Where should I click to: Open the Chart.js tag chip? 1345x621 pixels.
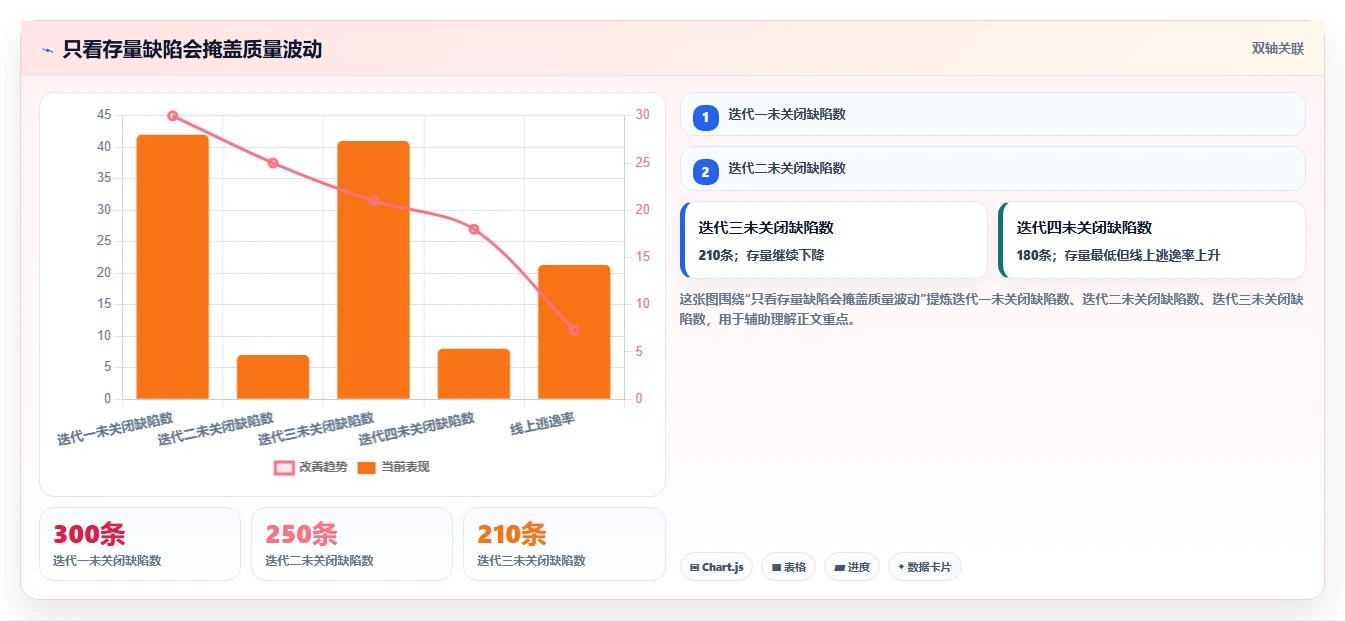click(x=716, y=567)
